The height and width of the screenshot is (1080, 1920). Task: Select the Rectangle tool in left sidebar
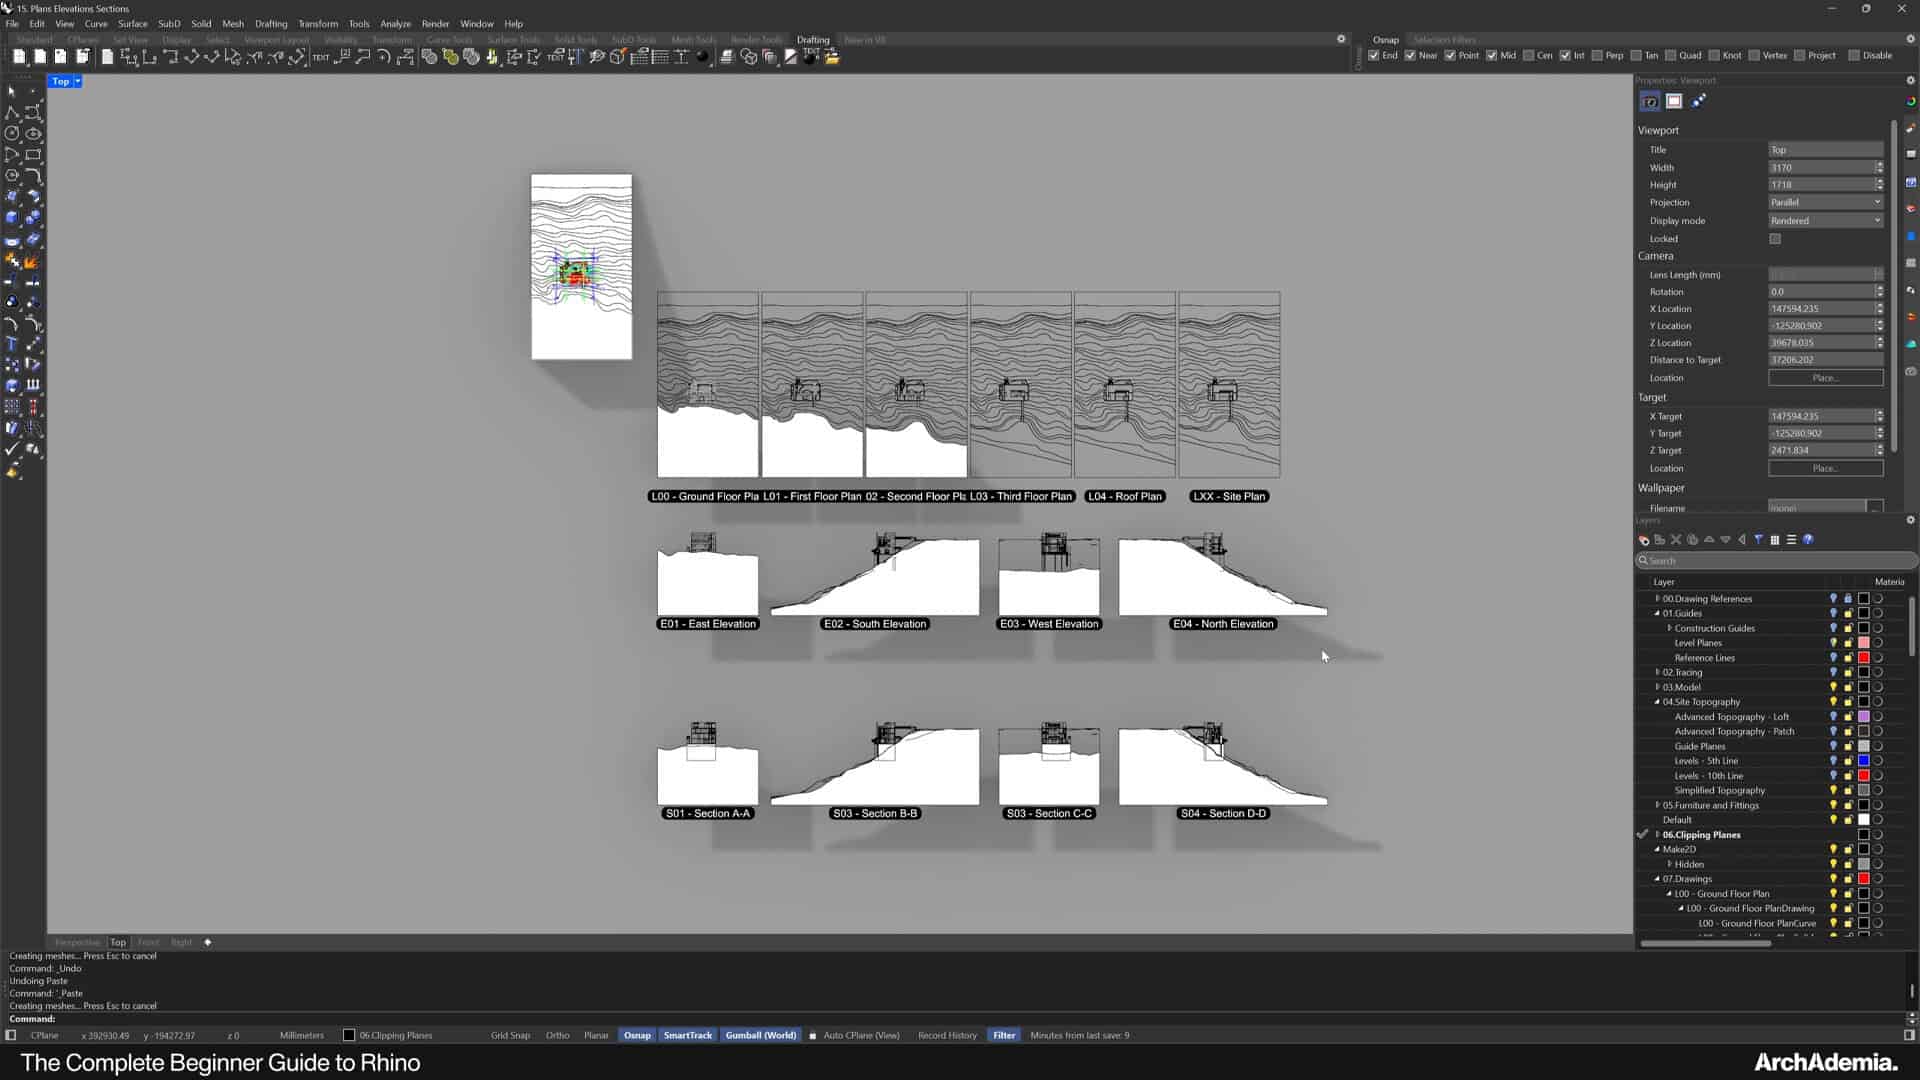click(x=33, y=154)
